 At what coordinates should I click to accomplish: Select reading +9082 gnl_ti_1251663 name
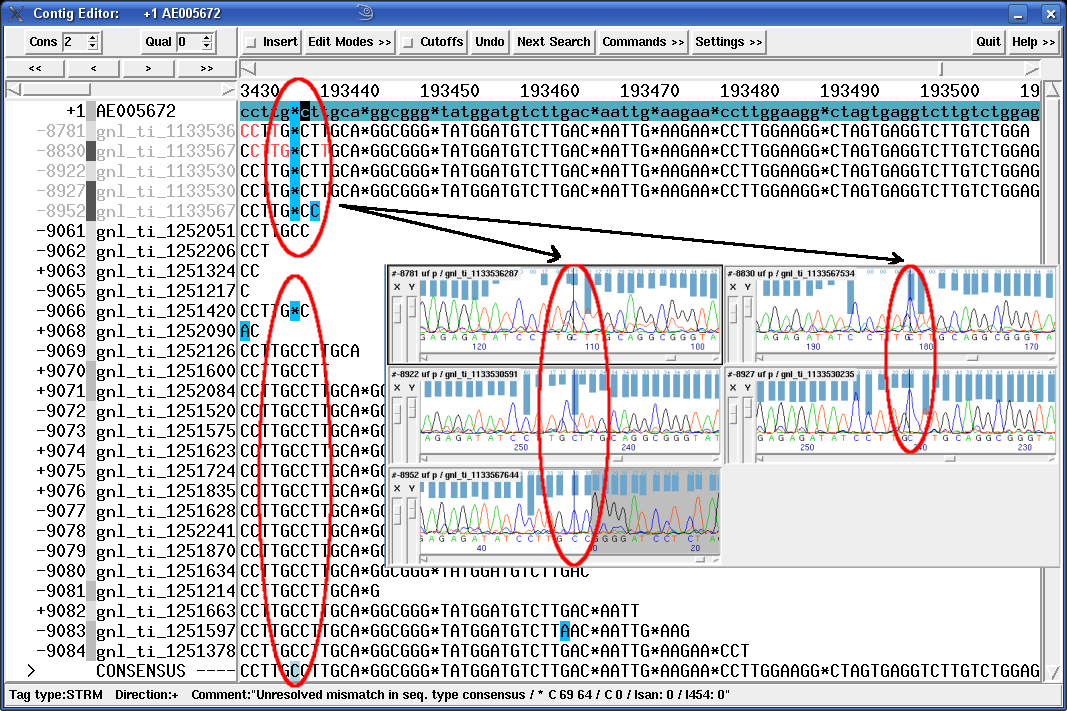tap(165, 611)
